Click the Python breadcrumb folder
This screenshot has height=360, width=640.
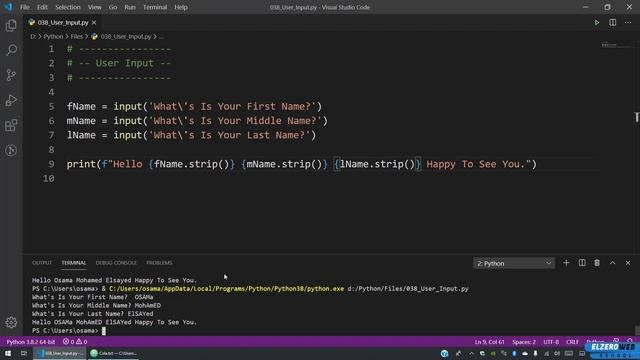(x=53, y=36)
